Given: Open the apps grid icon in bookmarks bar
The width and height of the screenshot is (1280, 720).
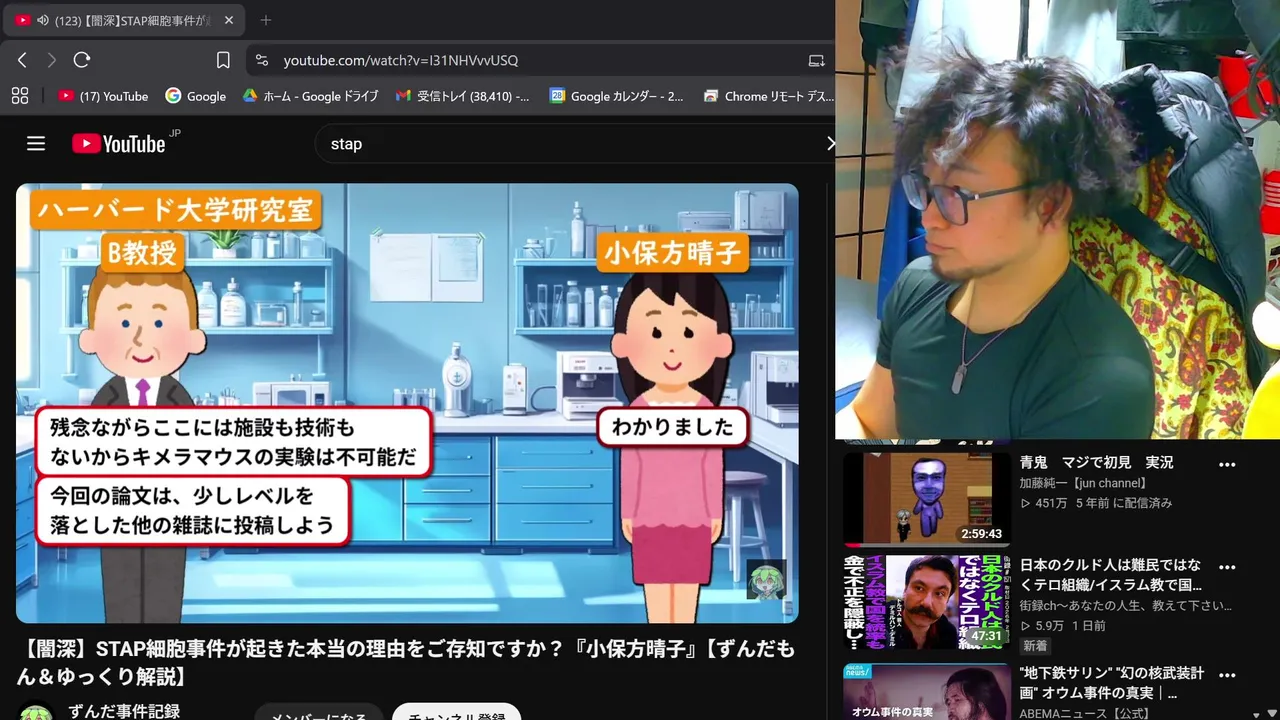Looking at the screenshot, I should [x=19, y=96].
